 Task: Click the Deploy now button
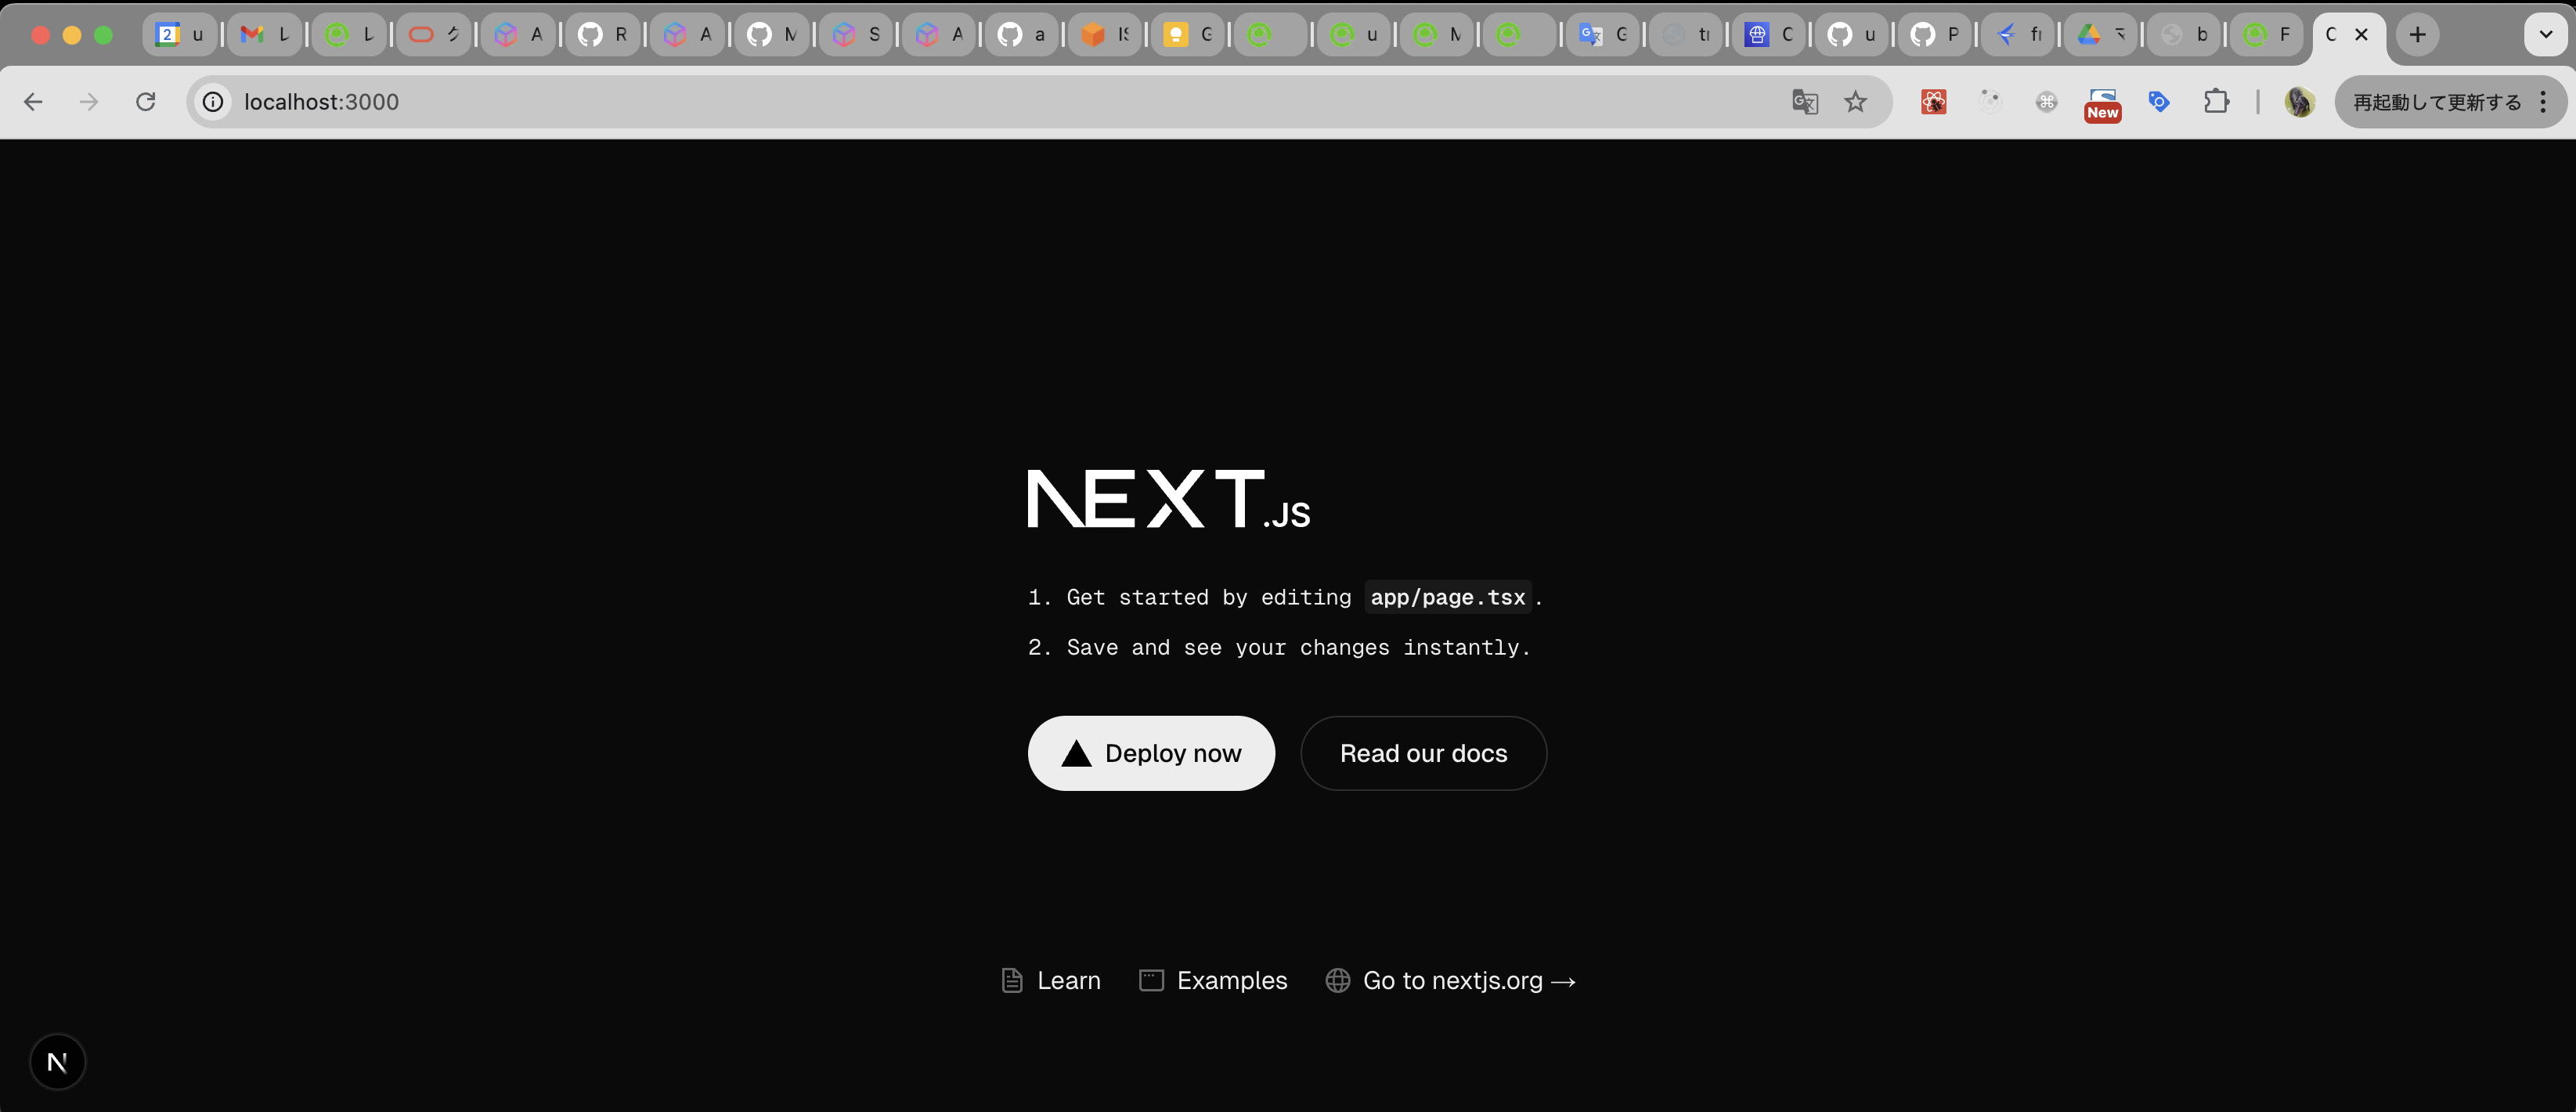coord(1151,753)
